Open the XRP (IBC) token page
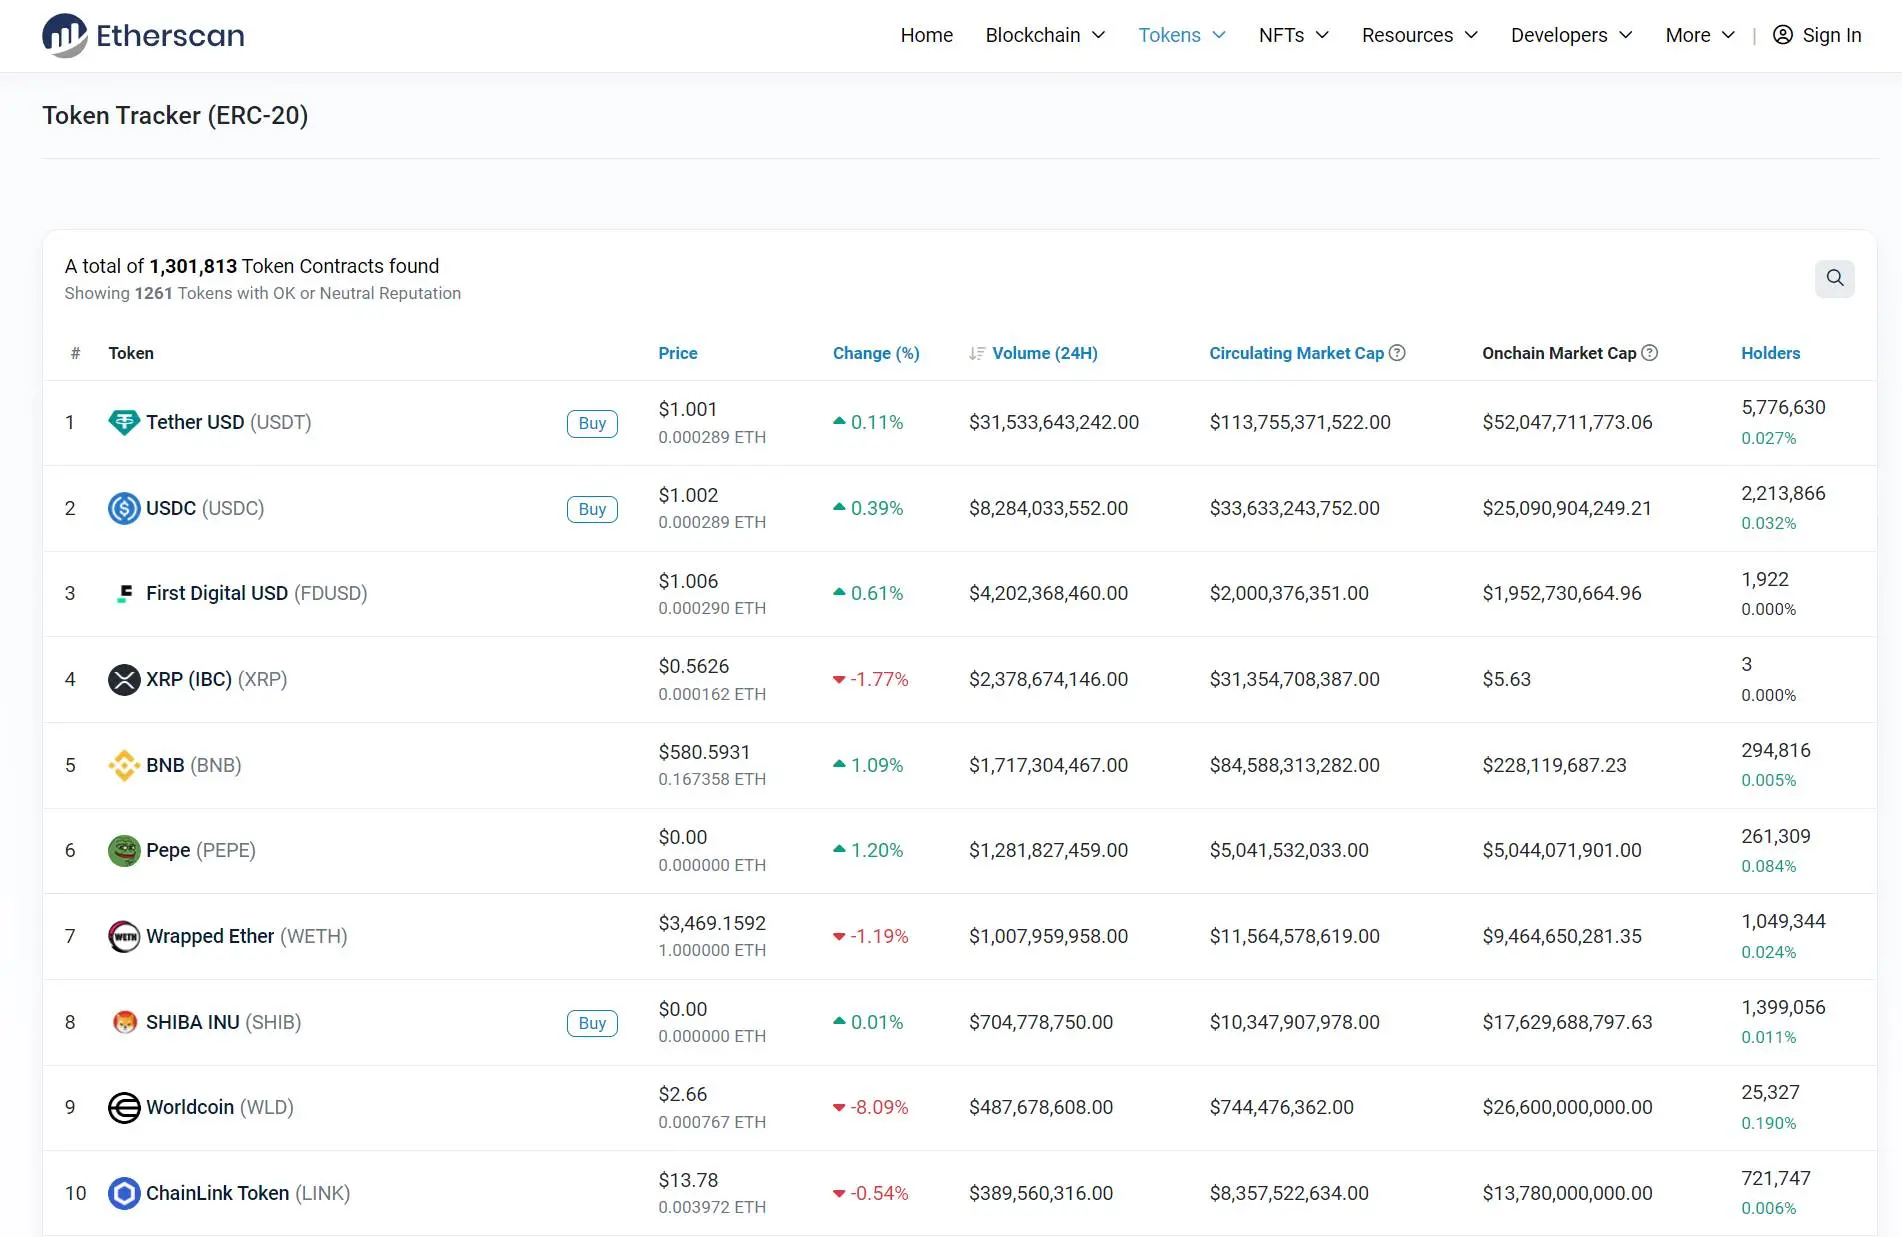The image size is (1902, 1237). 216,679
